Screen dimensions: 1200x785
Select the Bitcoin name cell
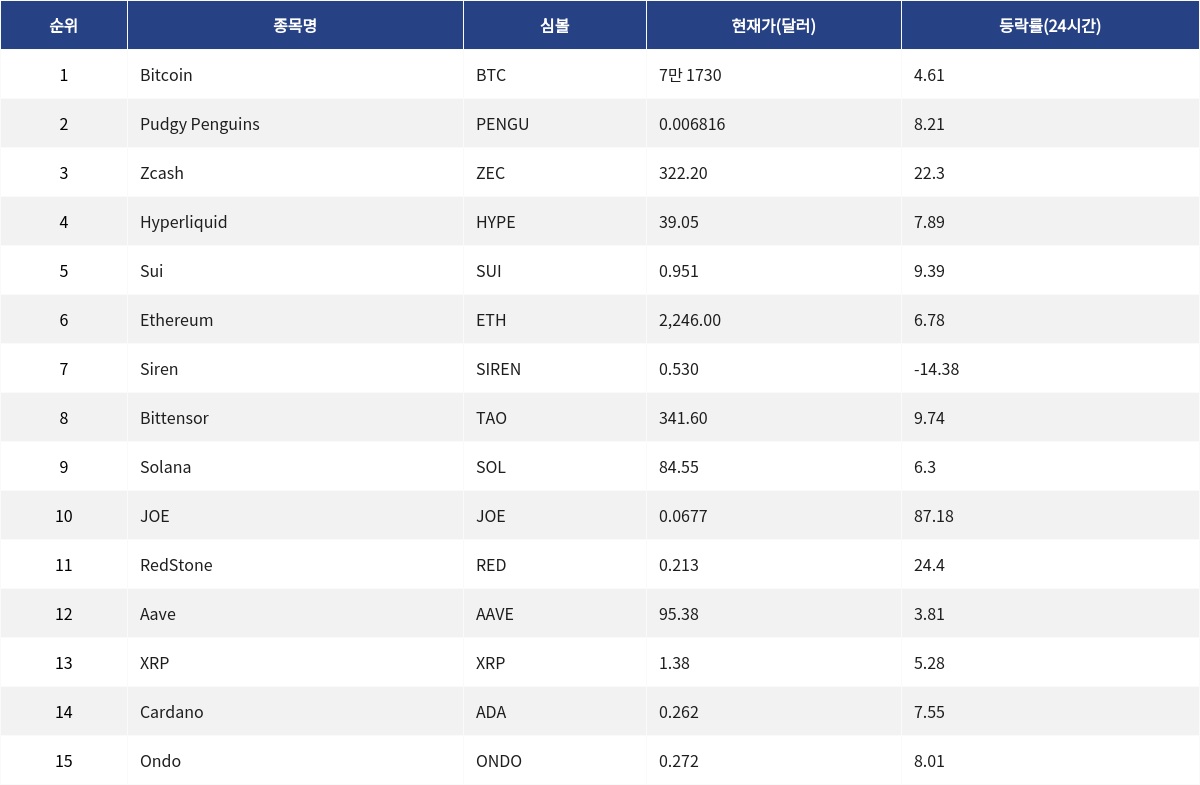[166, 75]
